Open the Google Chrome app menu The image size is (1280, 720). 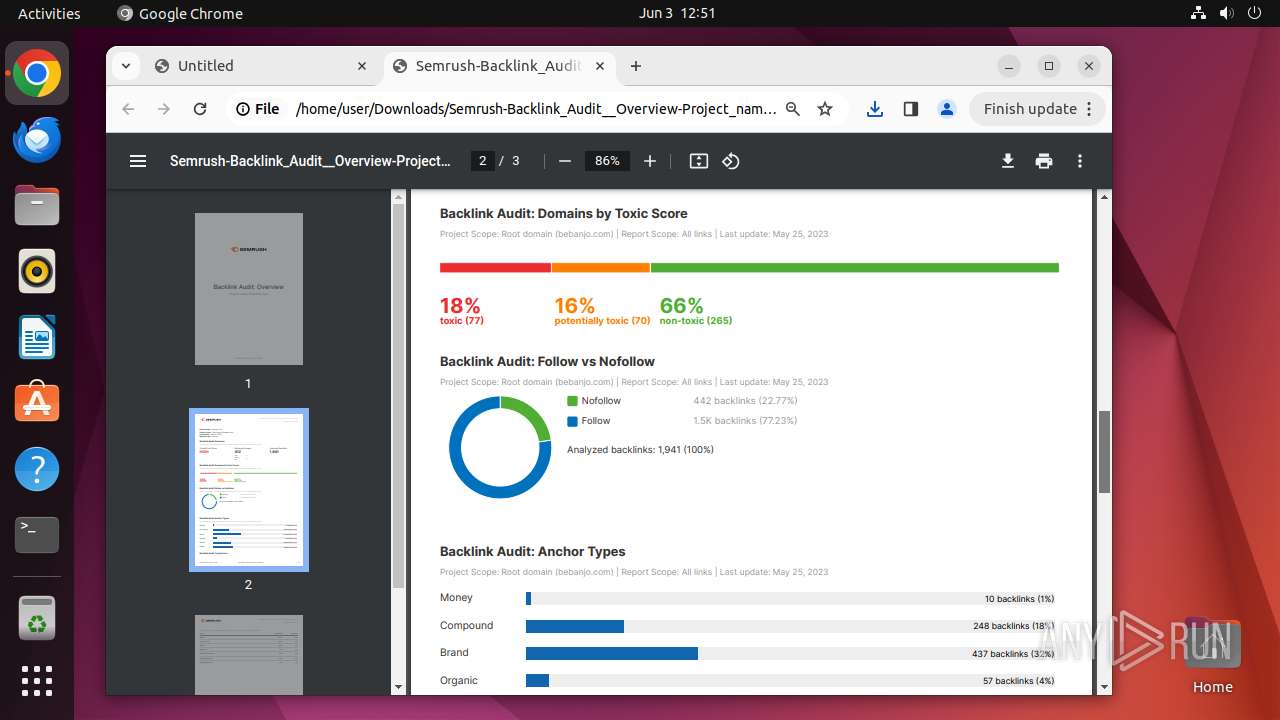tap(180, 14)
